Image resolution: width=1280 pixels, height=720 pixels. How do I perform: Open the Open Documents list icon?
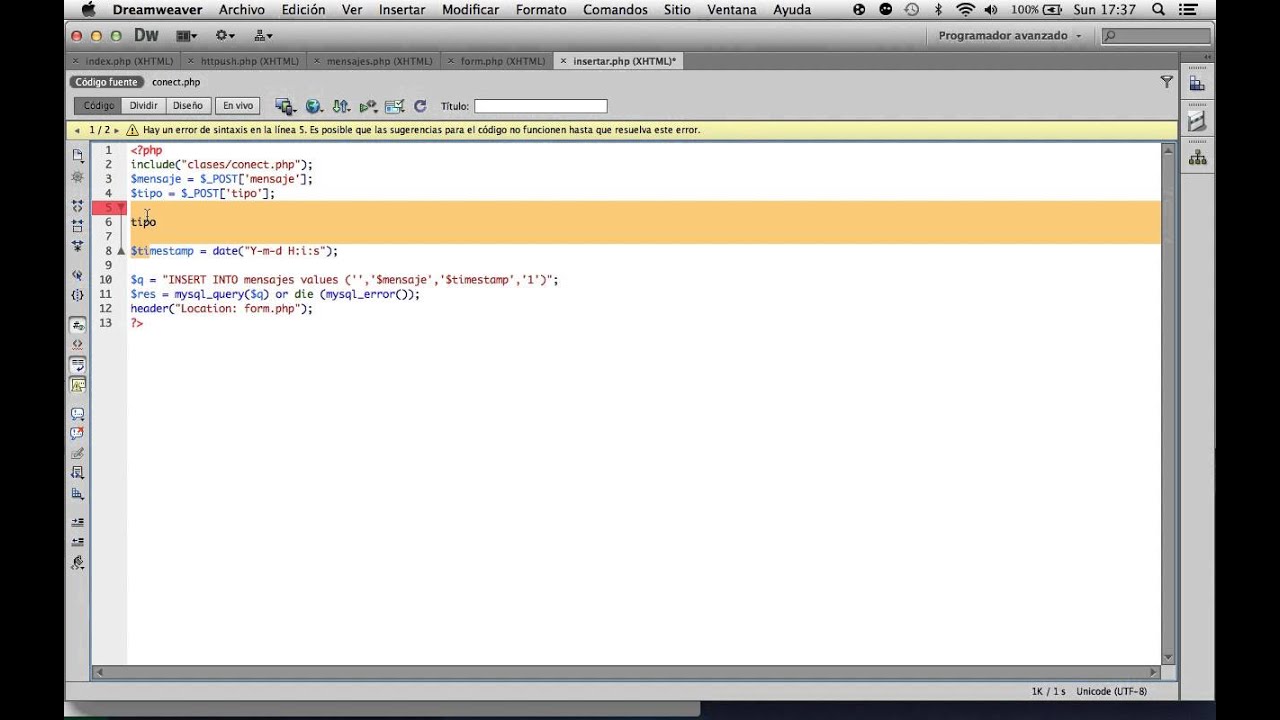tap(77, 155)
